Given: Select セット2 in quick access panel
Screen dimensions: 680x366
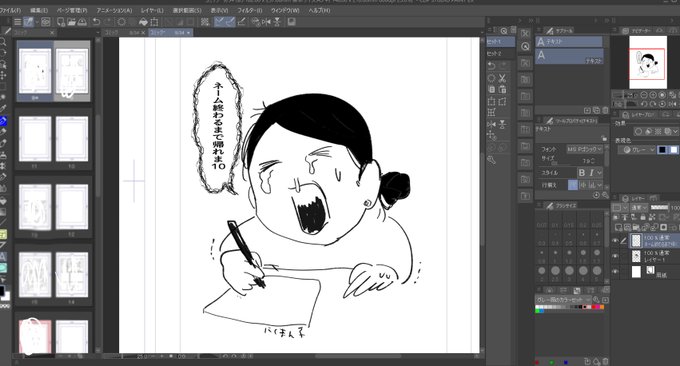Looking at the screenshot, I should [x=500, y=53].
